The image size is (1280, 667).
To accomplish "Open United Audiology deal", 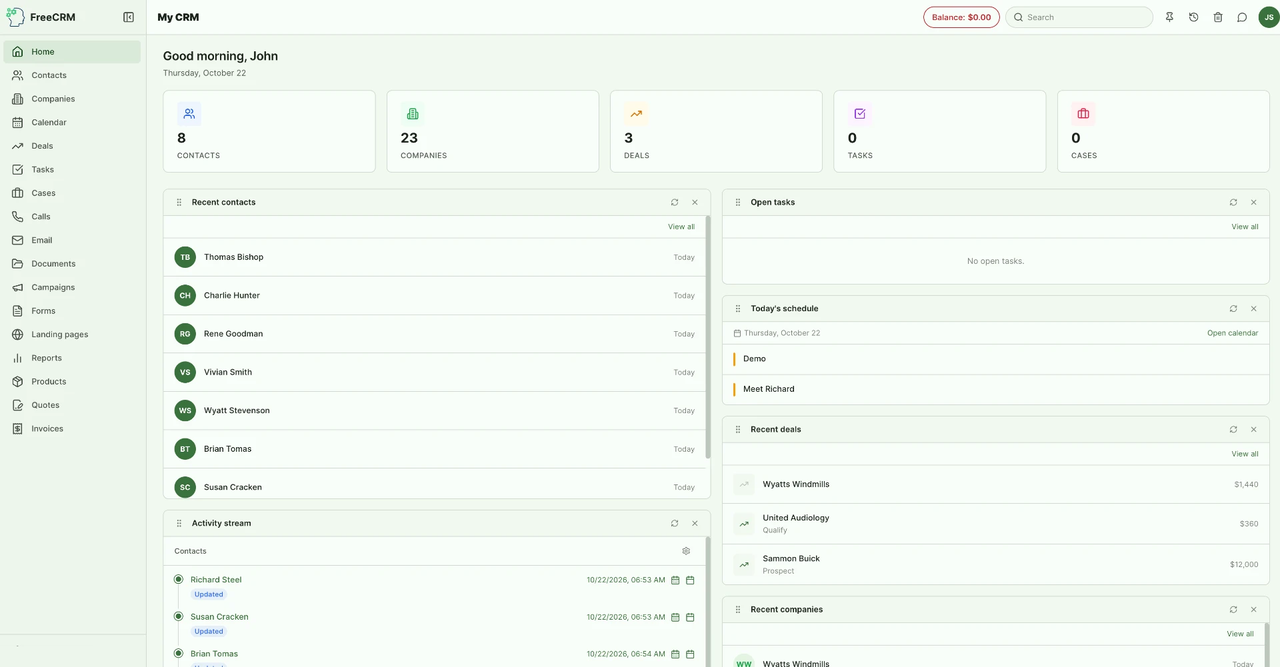I will point(996,524).
